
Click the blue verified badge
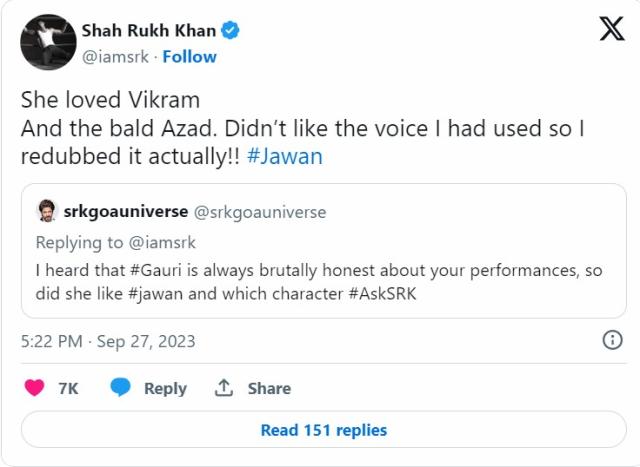click(x=230, y=30)
